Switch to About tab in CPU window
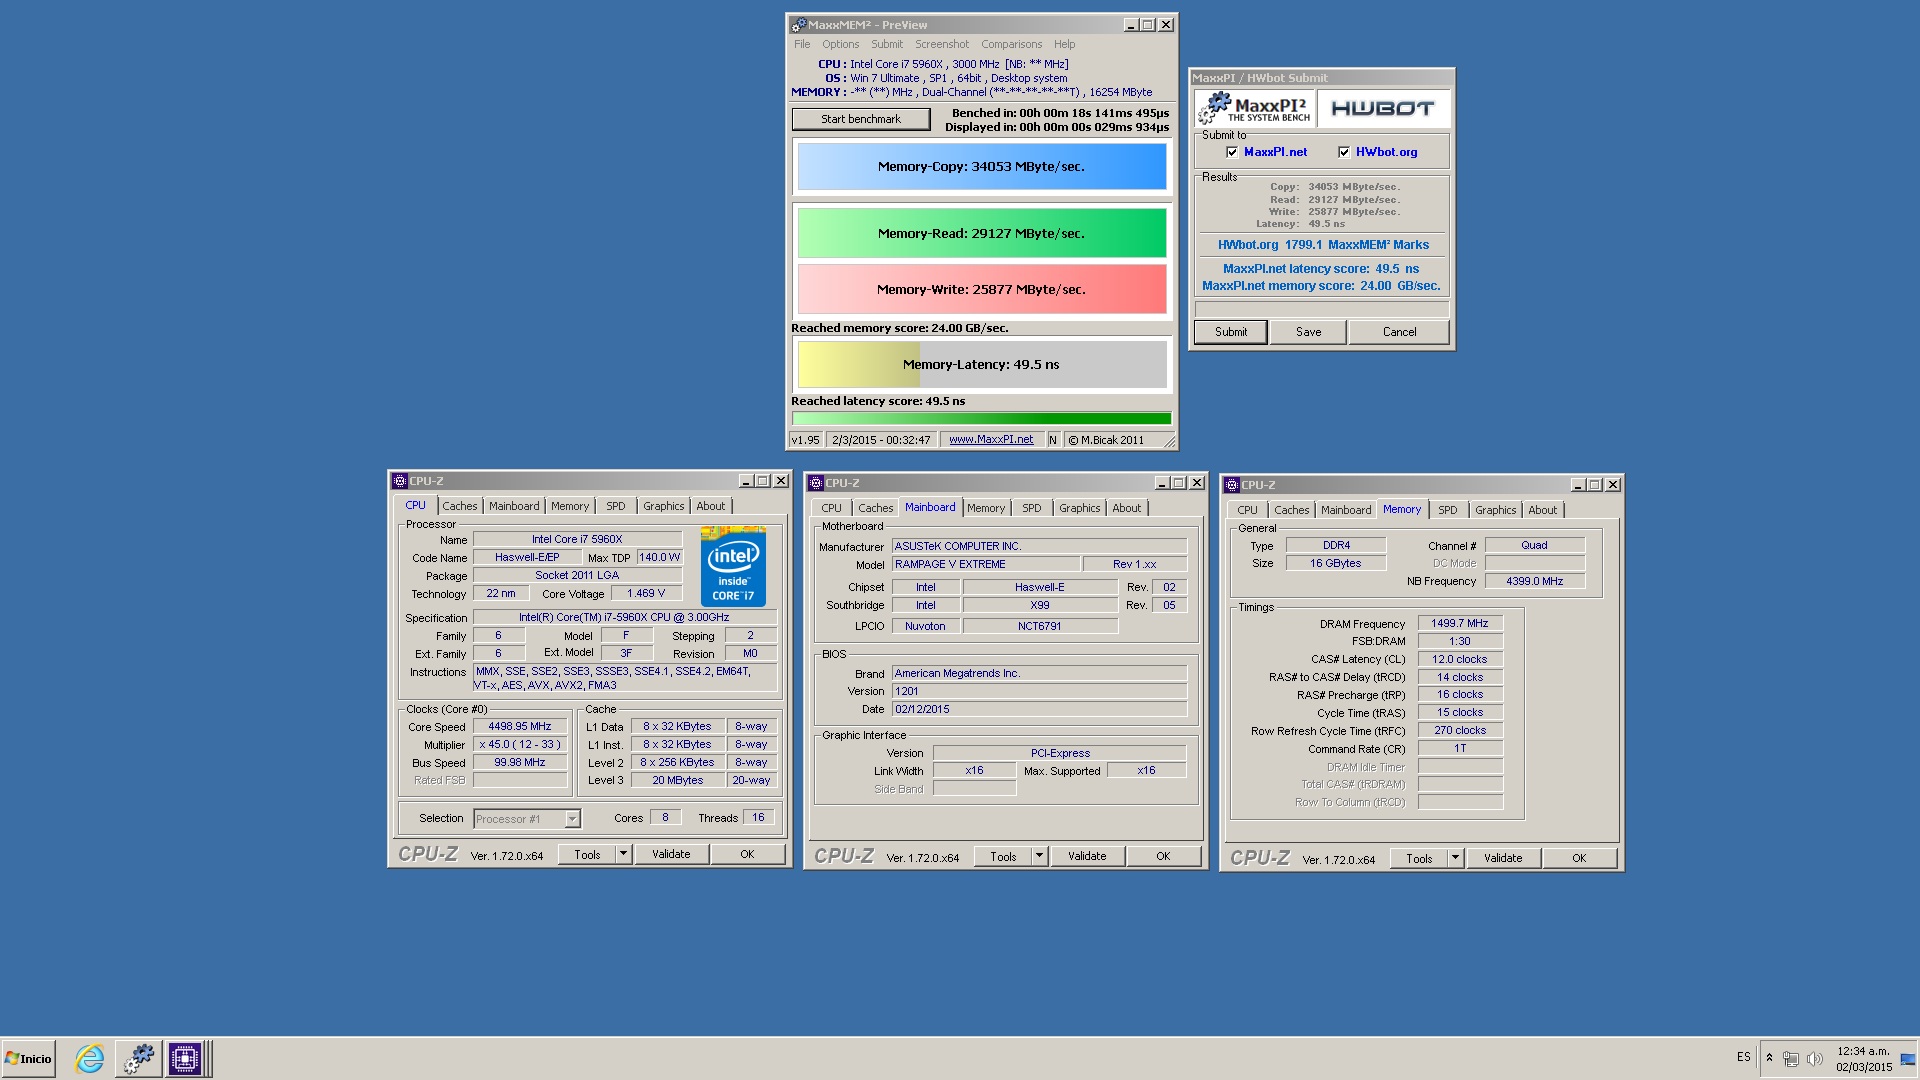 coord(711,506)
